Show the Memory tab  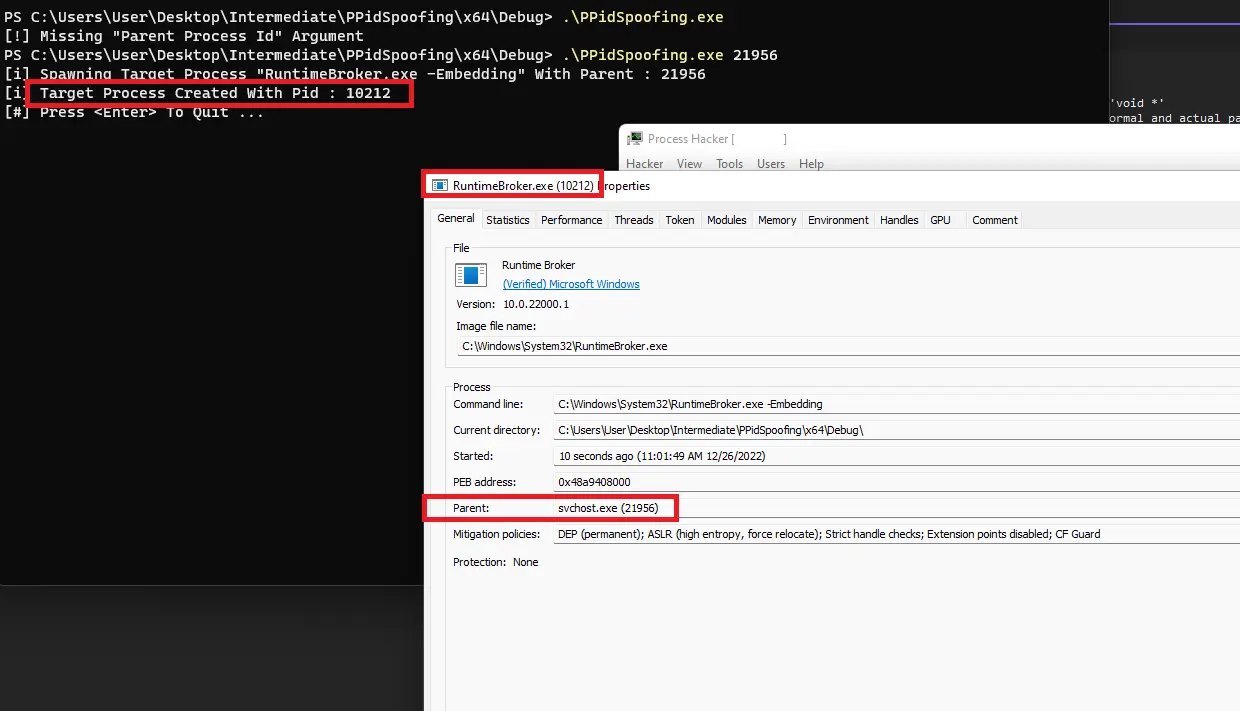point(777,220)
